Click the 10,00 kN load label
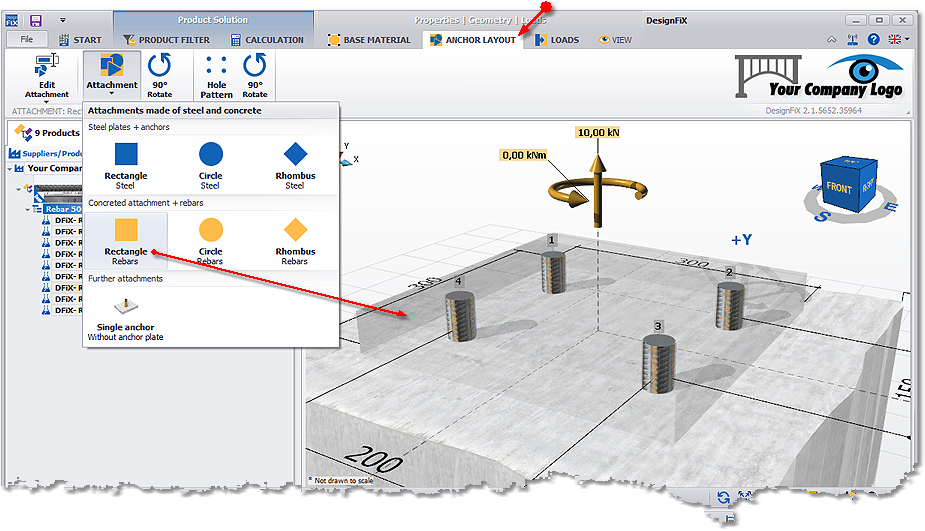 [x=598, y=132]
